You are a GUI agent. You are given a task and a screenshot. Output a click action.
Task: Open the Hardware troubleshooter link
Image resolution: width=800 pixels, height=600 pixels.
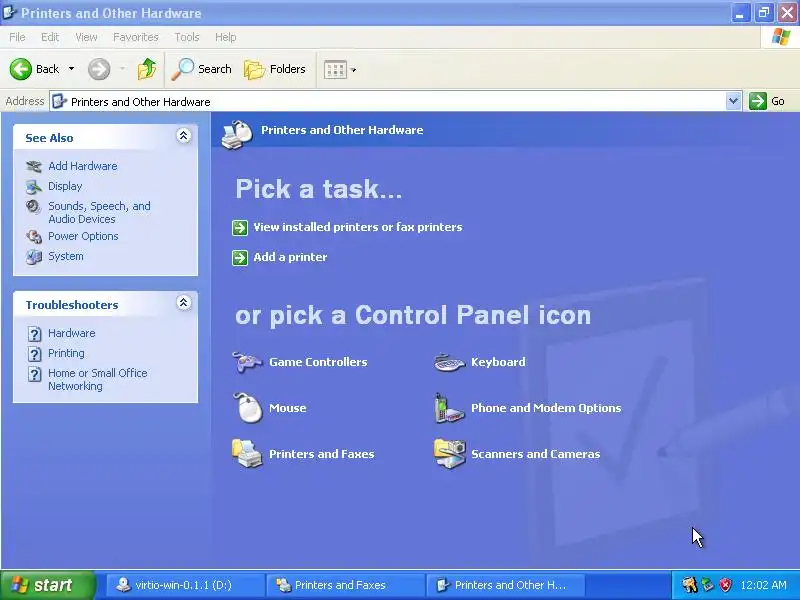pyautogui.click(x=71, y=333)
